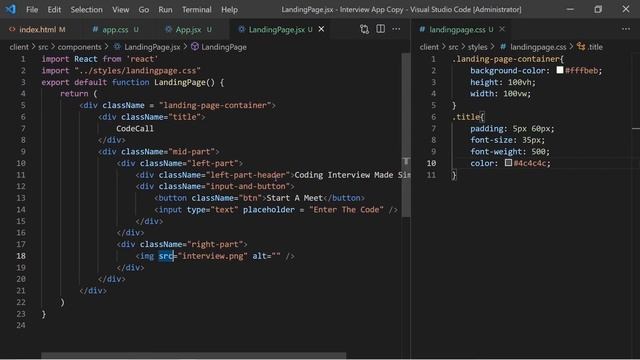Click the index.html file type icon
This screenshot has height=360, width=640.
(x=12, y=29)
